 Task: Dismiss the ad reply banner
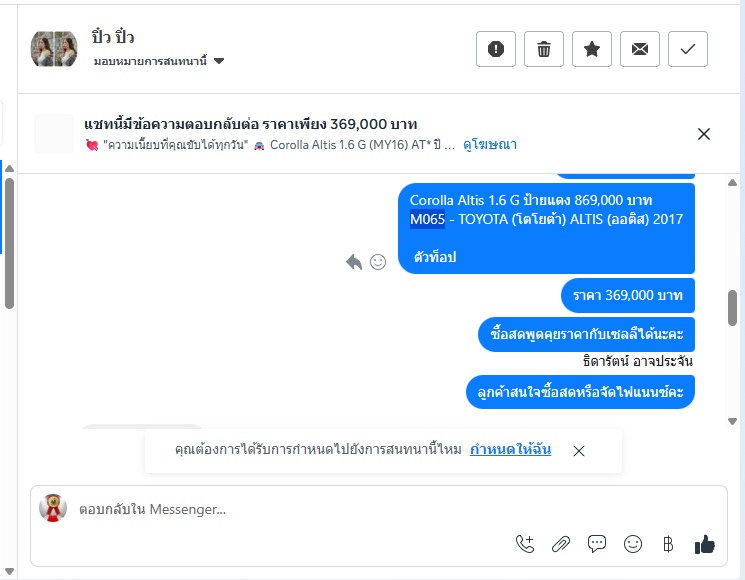pyautogui.click(x=704, y=134)
